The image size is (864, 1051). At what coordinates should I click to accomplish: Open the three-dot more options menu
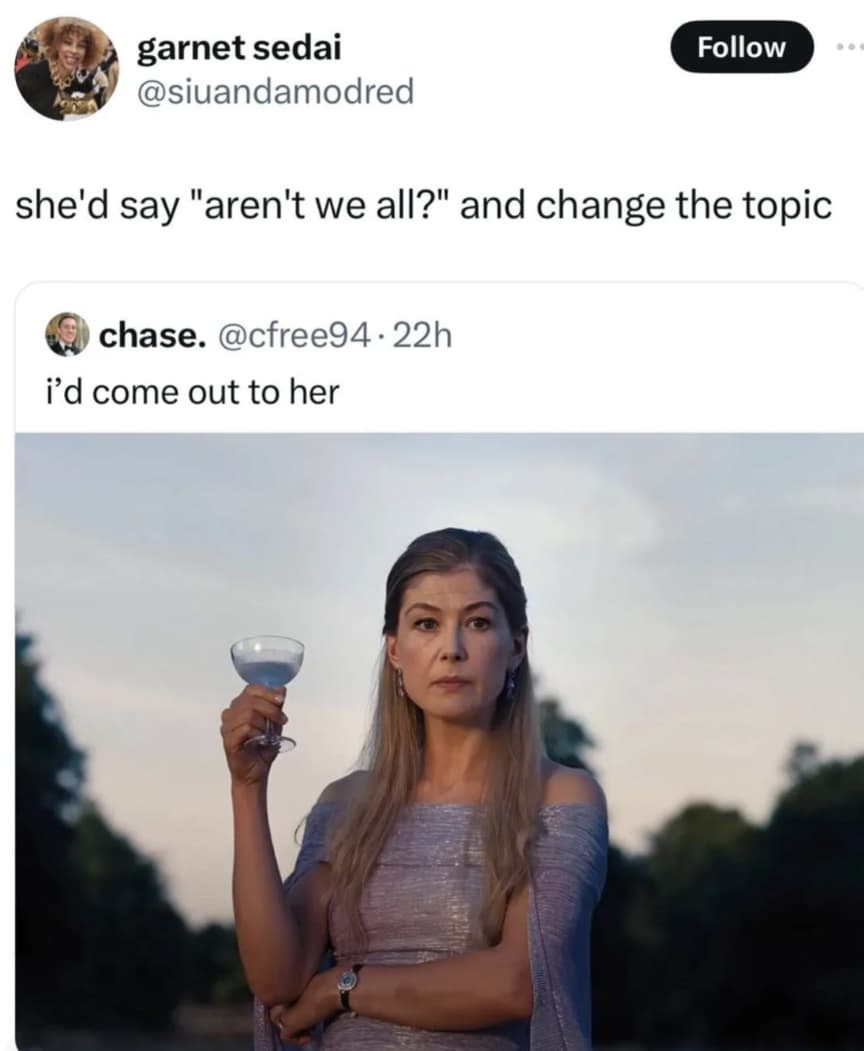[x=851, y=47]
